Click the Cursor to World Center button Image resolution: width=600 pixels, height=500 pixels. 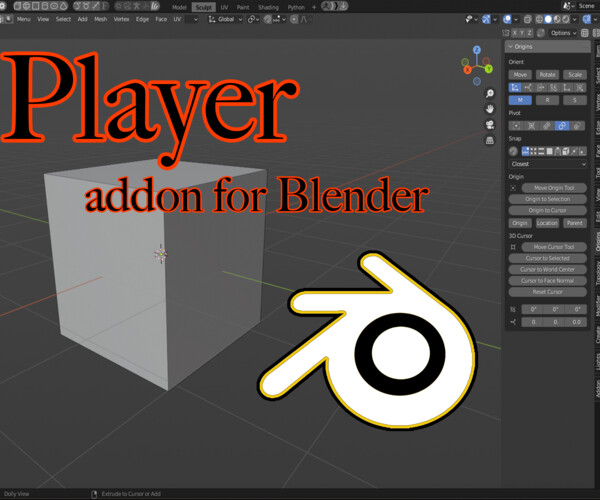pos(548,269)
